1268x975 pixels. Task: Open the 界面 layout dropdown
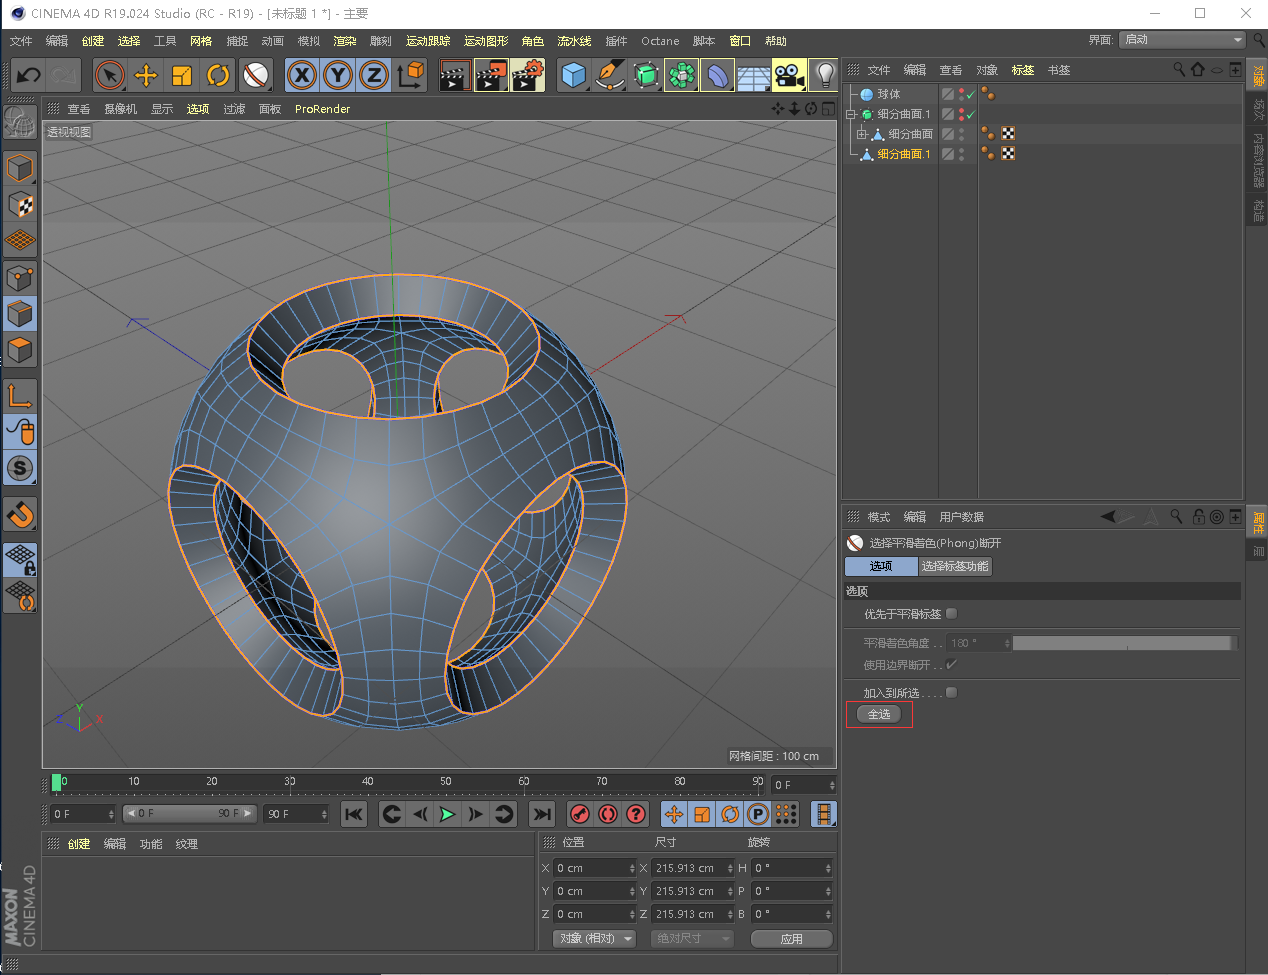click(1182, 40)
